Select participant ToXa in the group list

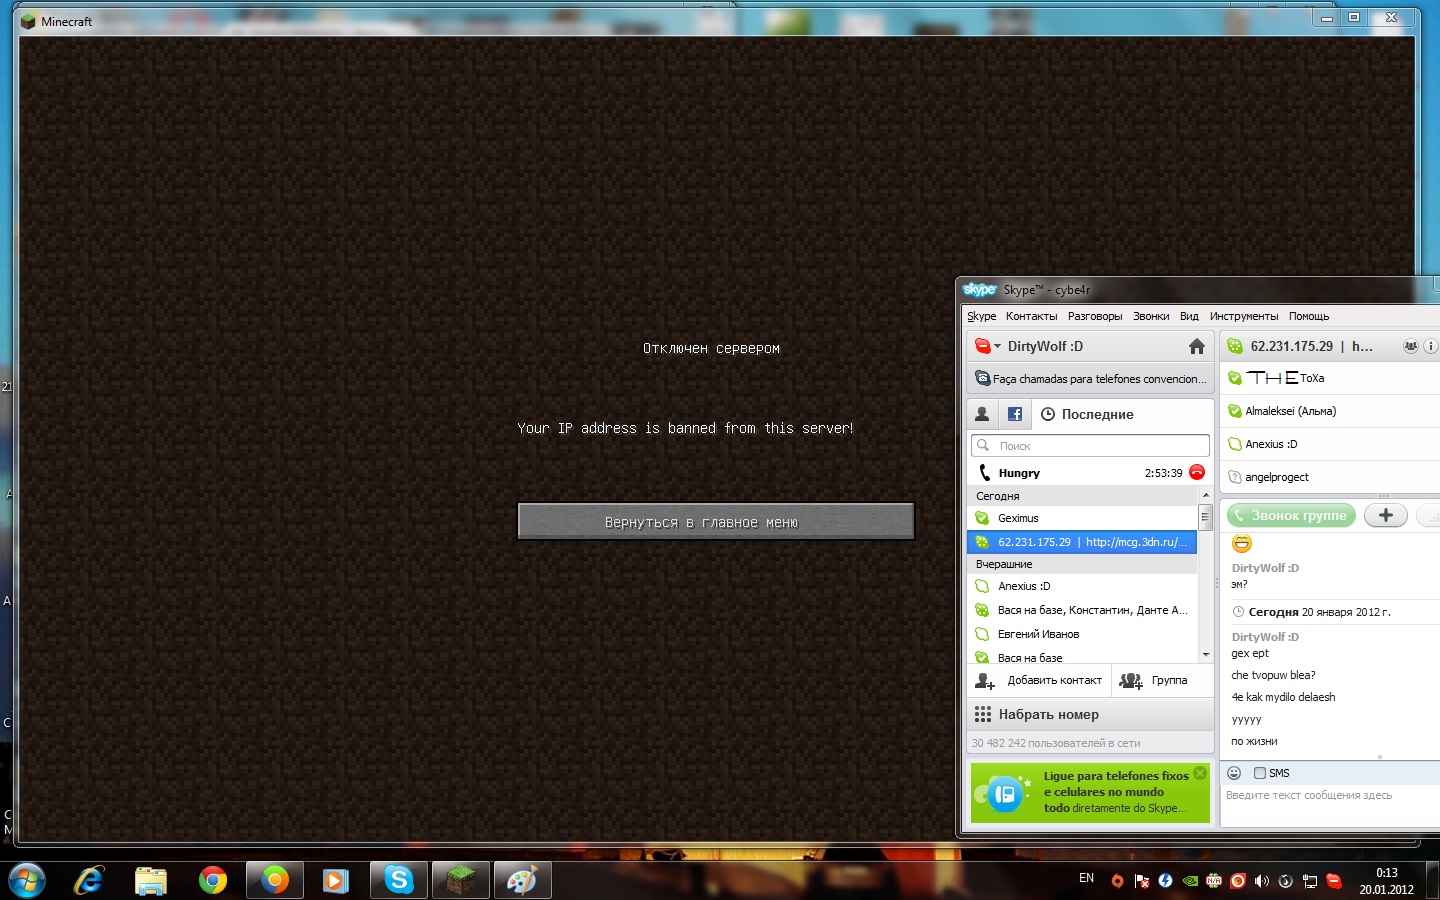pyautogui.click(x=1330, y=378)
